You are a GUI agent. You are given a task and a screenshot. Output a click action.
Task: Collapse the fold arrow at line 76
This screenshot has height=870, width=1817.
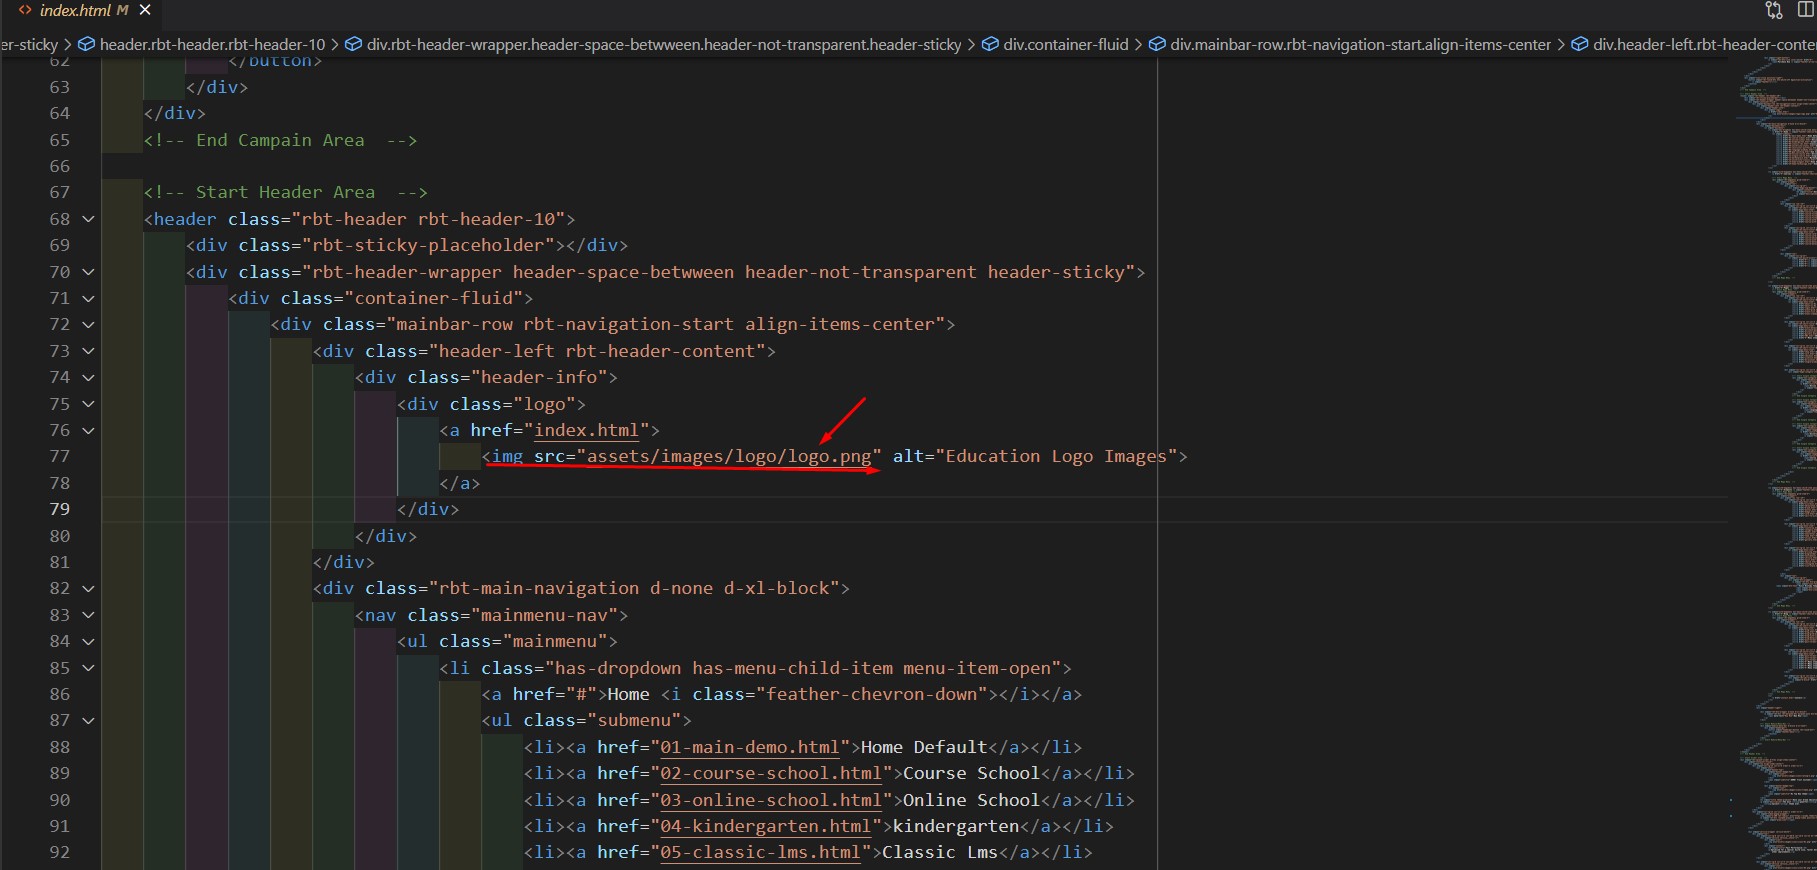[x=88, y=430]
